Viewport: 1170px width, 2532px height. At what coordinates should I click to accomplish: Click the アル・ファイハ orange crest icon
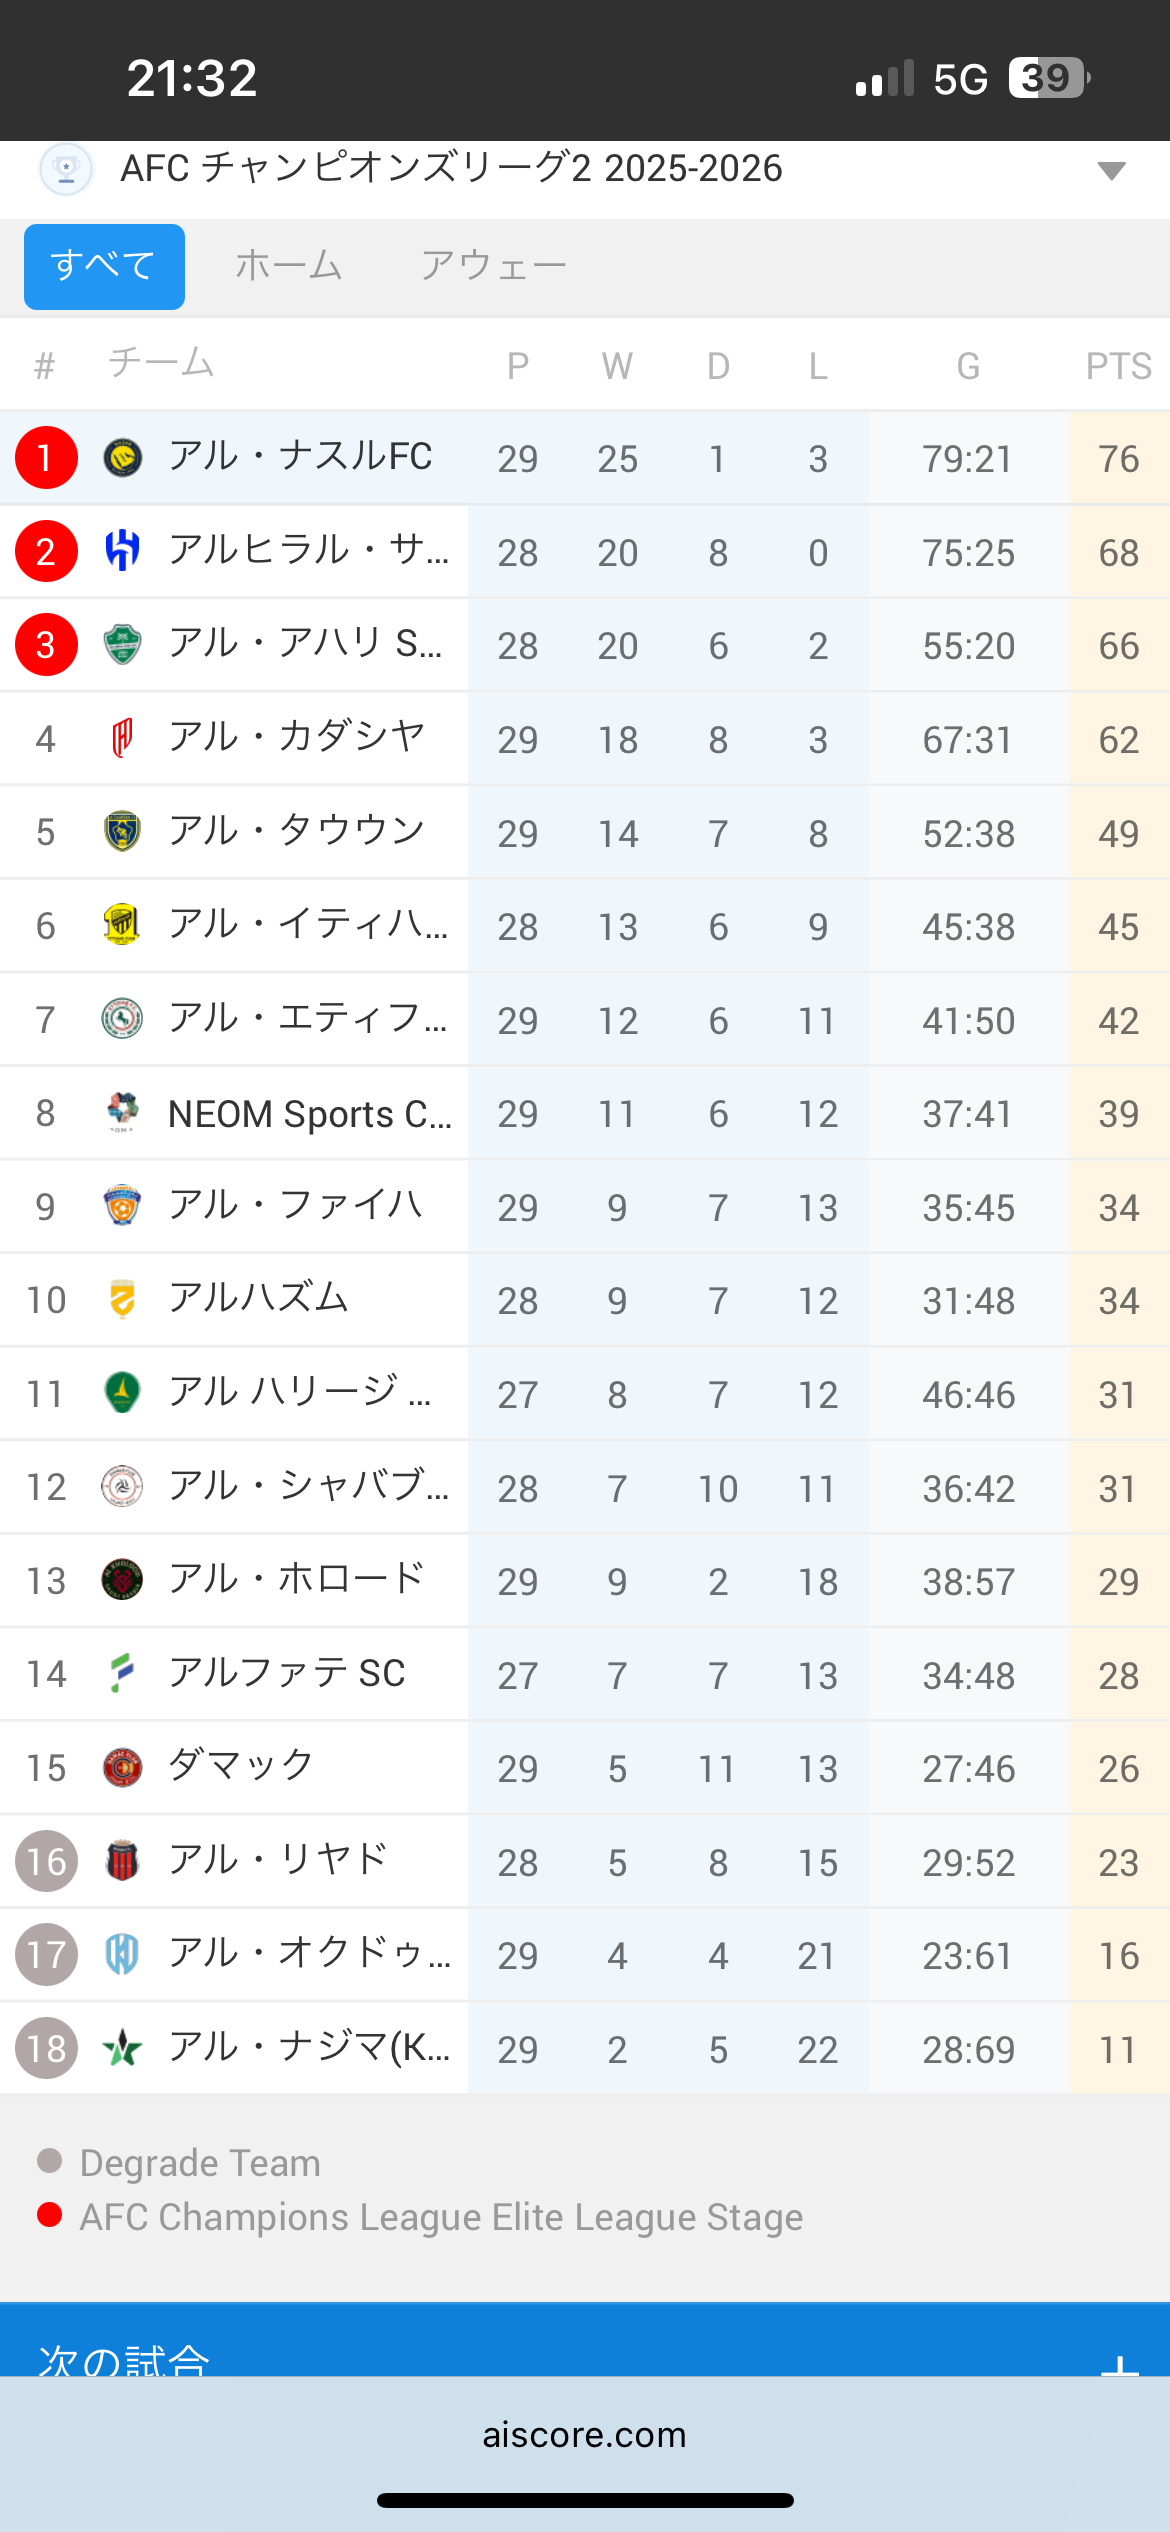tap(123, 1206)
